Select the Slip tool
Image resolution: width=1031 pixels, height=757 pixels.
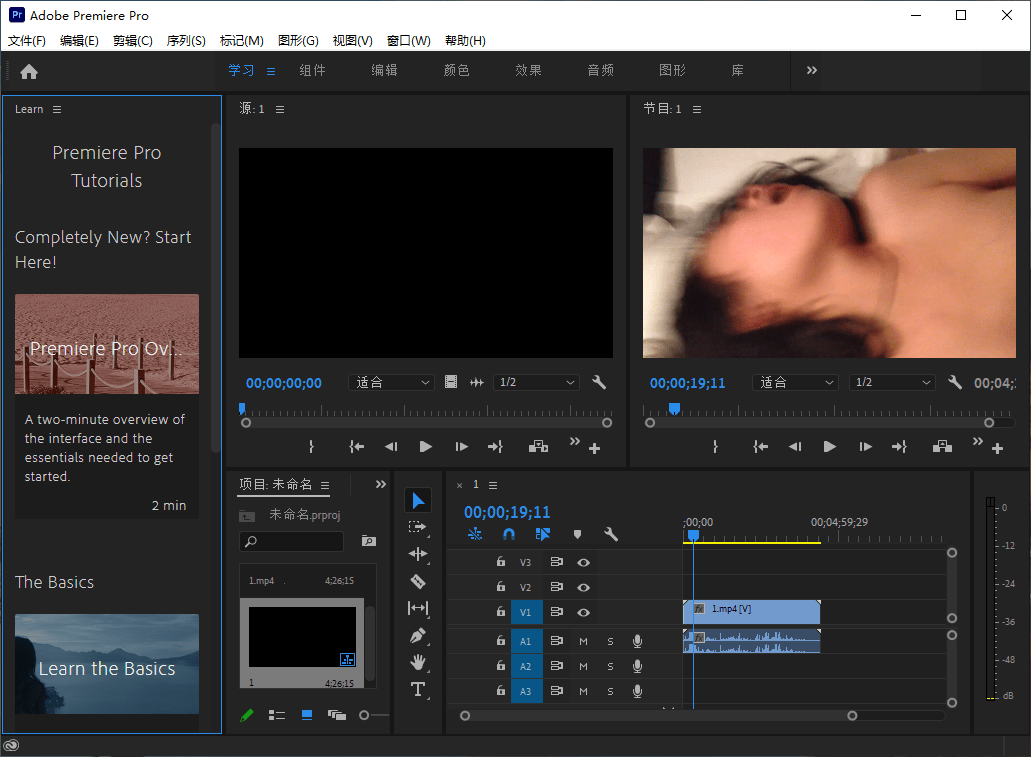coord(418,608)
